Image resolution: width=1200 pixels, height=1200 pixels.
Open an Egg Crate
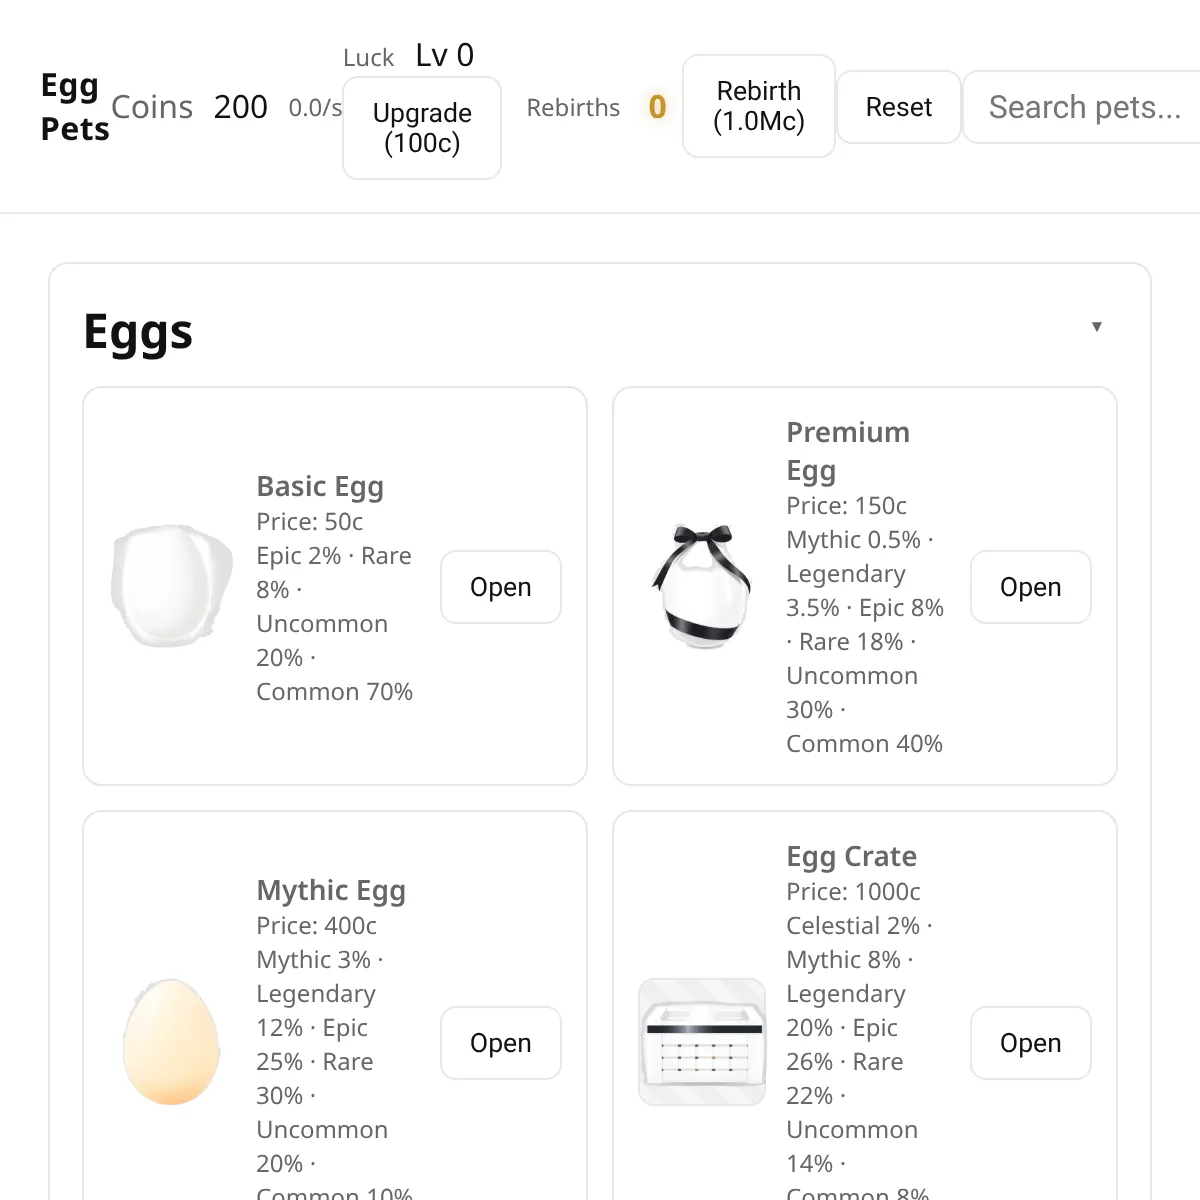pyautogui.click(x=1030, y=1043)
